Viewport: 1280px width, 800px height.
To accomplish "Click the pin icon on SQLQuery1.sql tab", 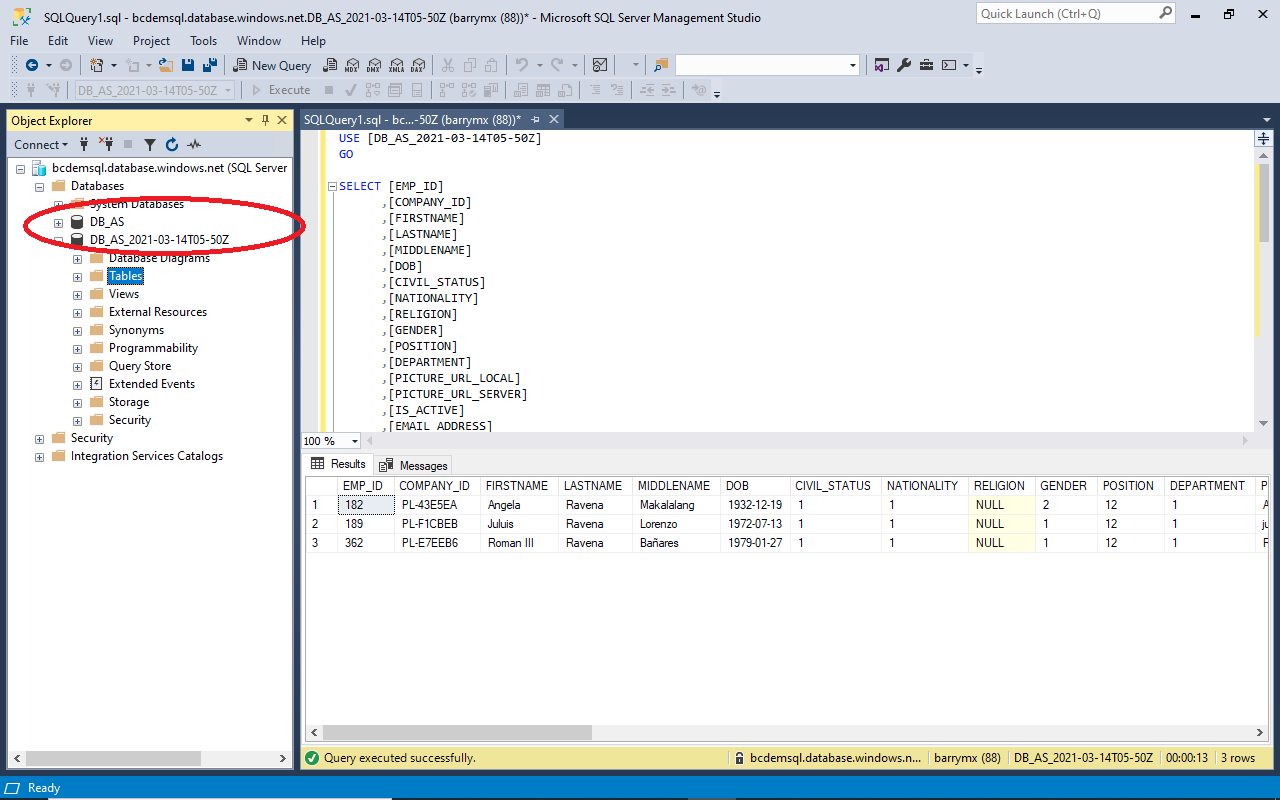I will click(x=536, y=119).
